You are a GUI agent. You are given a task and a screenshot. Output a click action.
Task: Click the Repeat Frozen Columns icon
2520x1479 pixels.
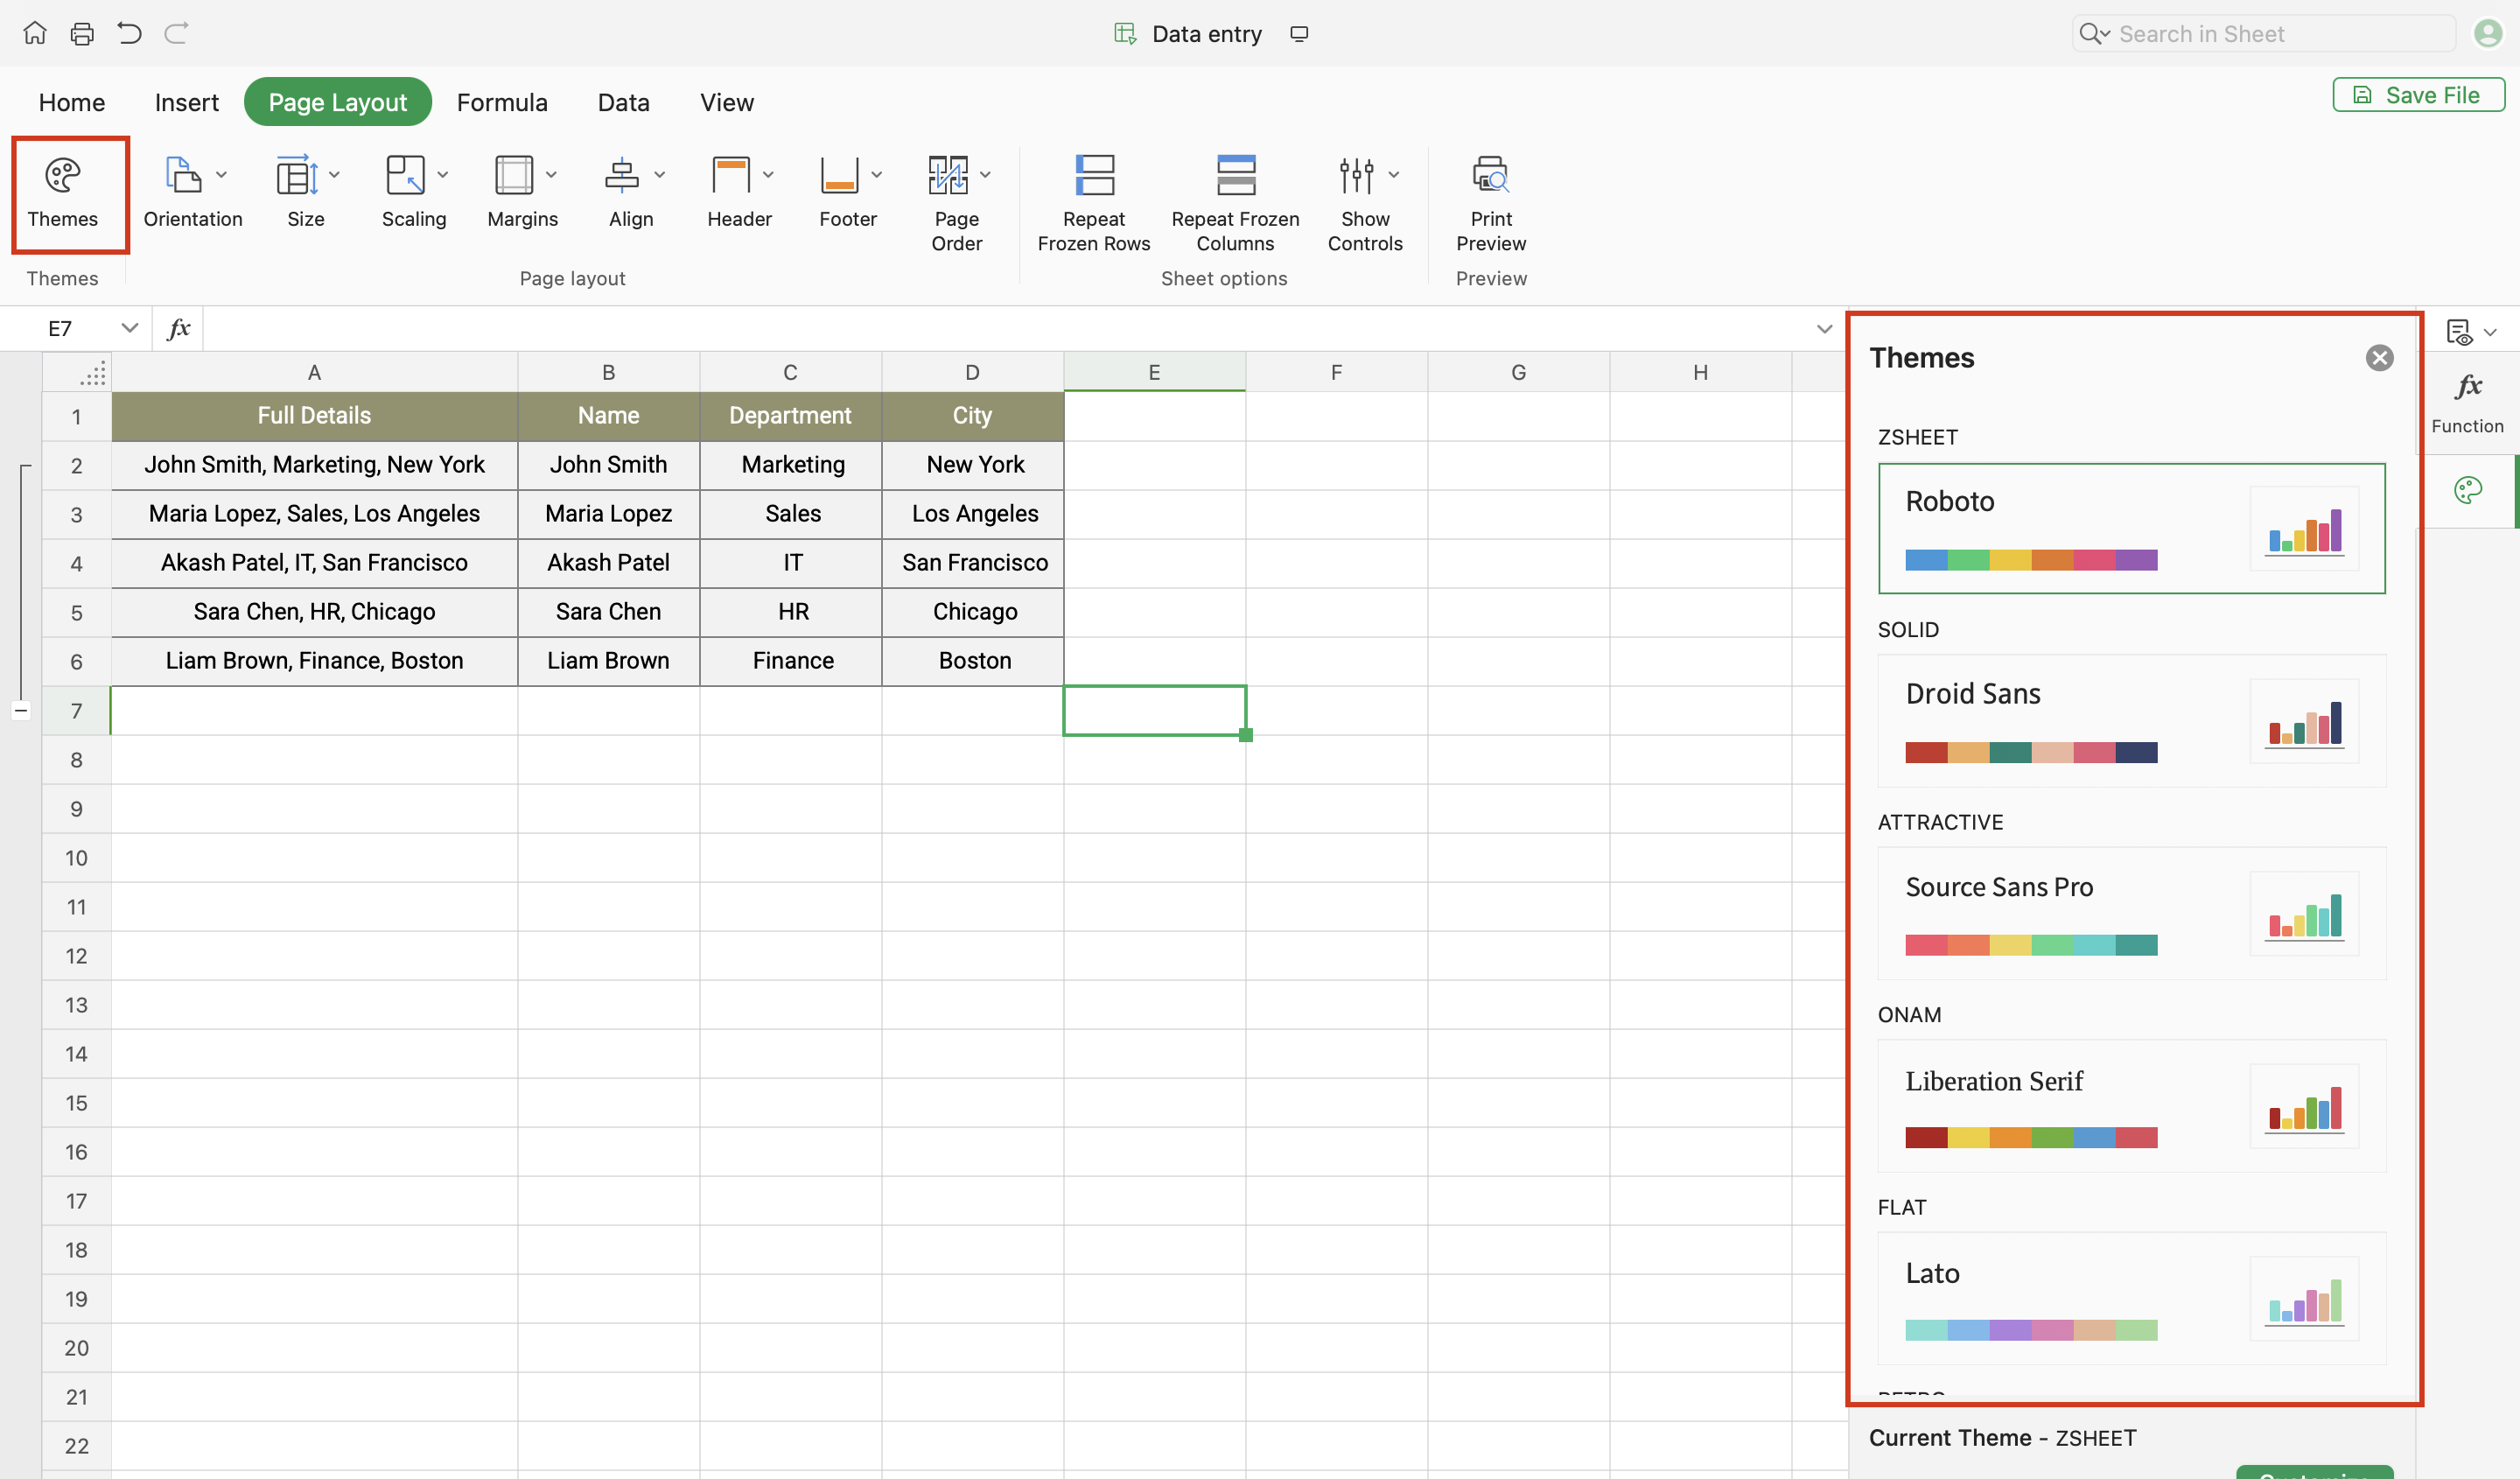pos(1235,176)
